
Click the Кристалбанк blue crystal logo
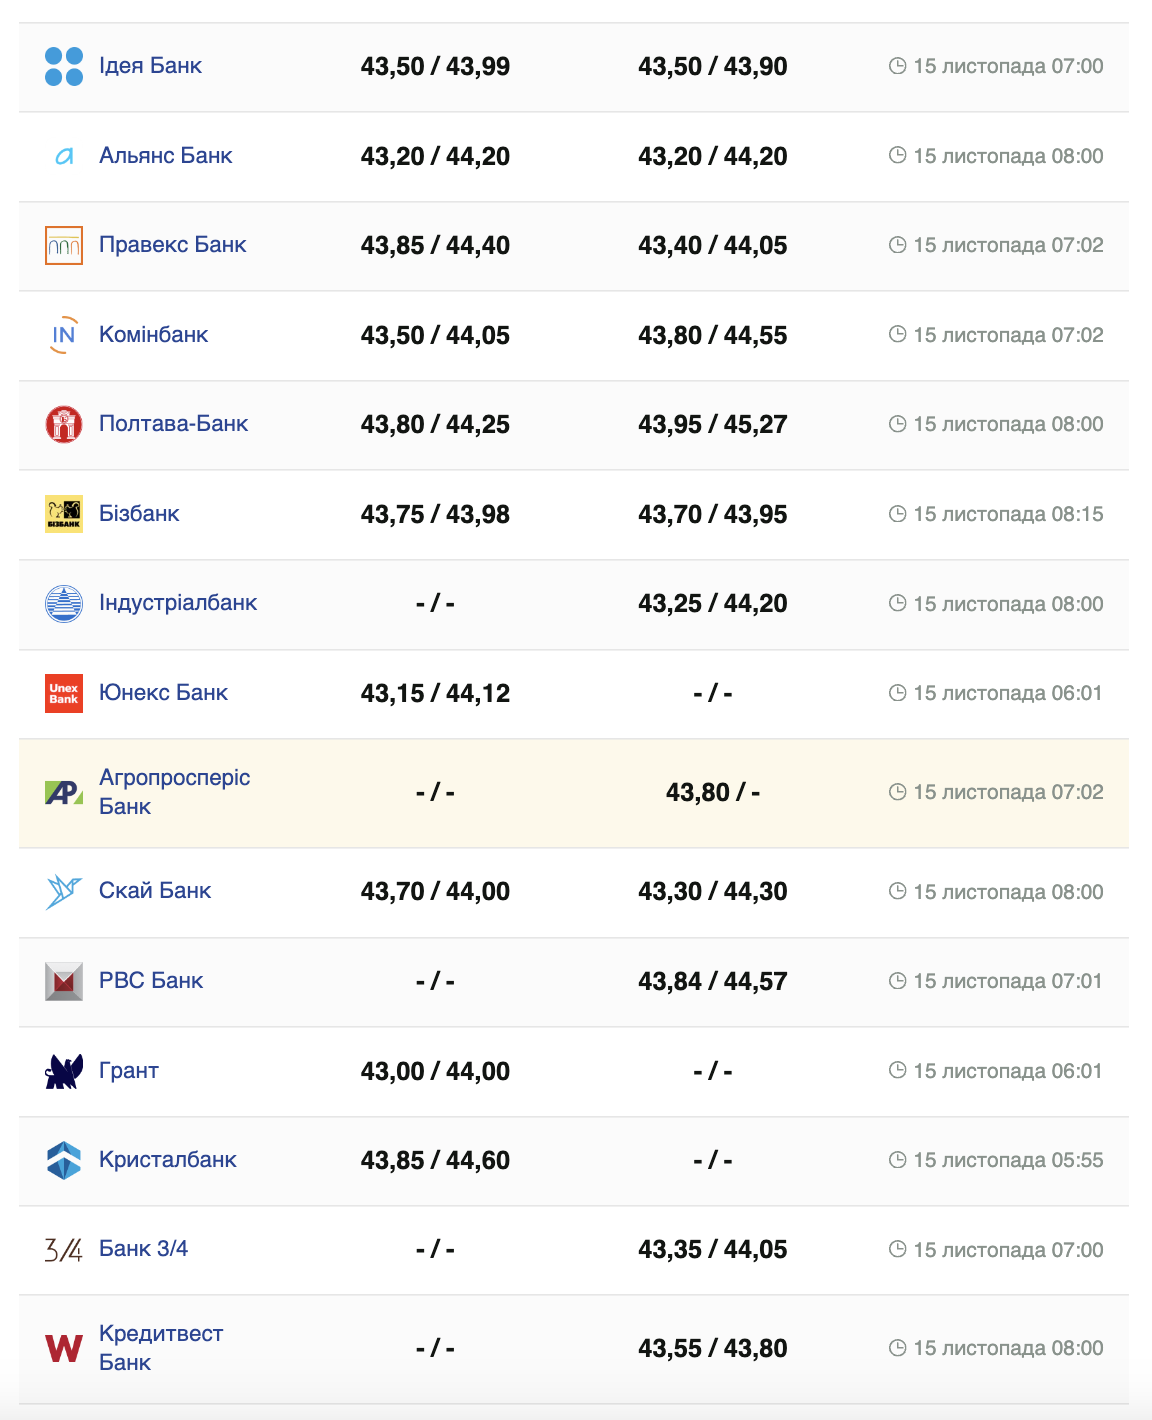tap(64, 1160)
